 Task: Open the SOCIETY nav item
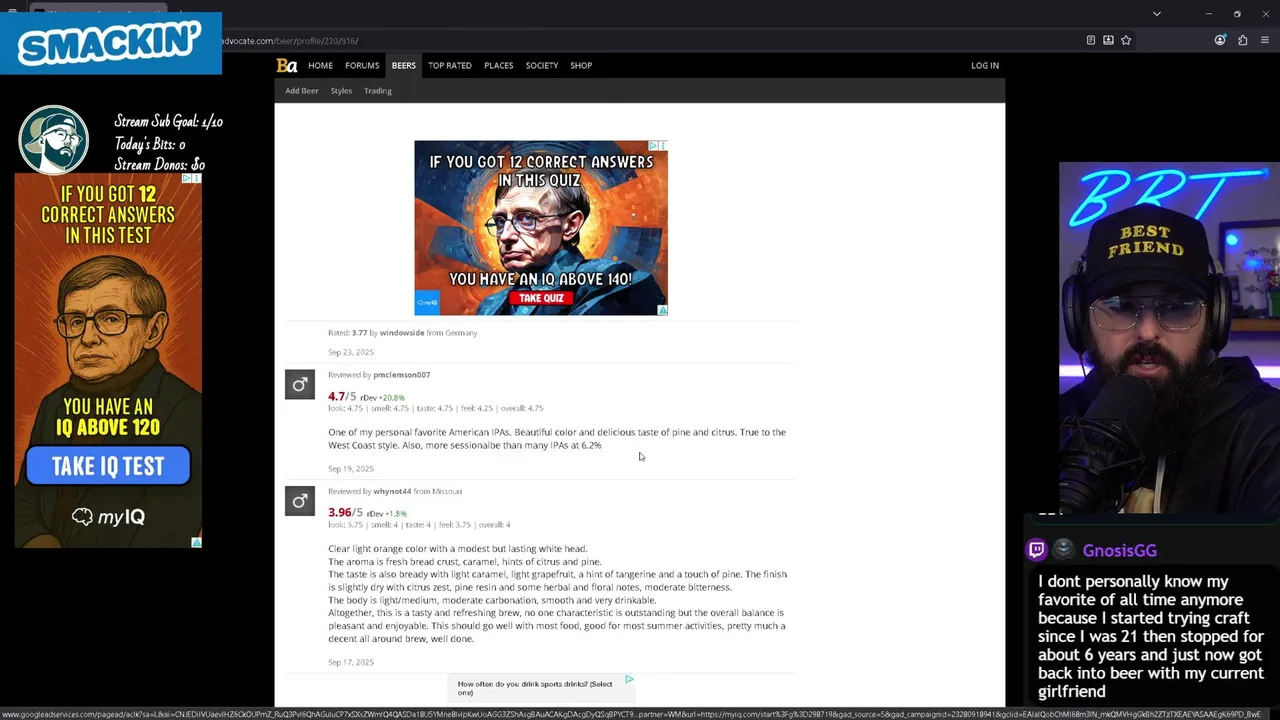[542, 66]
